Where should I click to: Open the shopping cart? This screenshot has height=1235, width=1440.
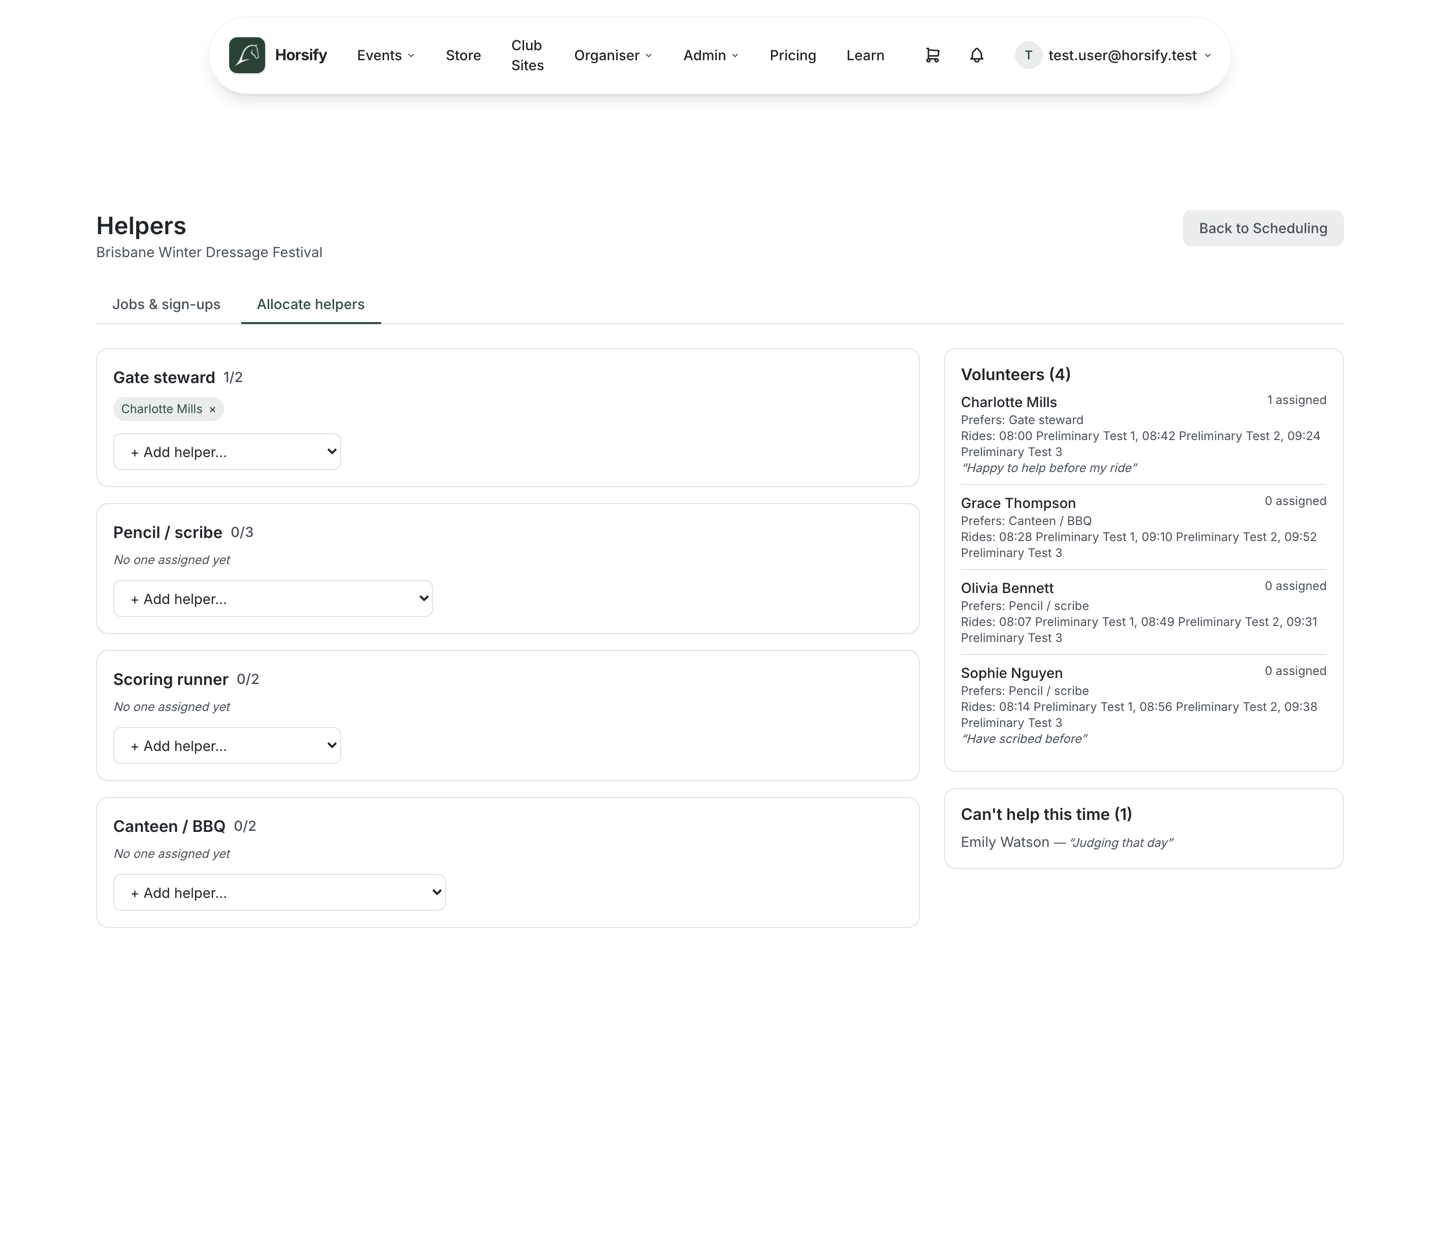click(x=932, y=55)
